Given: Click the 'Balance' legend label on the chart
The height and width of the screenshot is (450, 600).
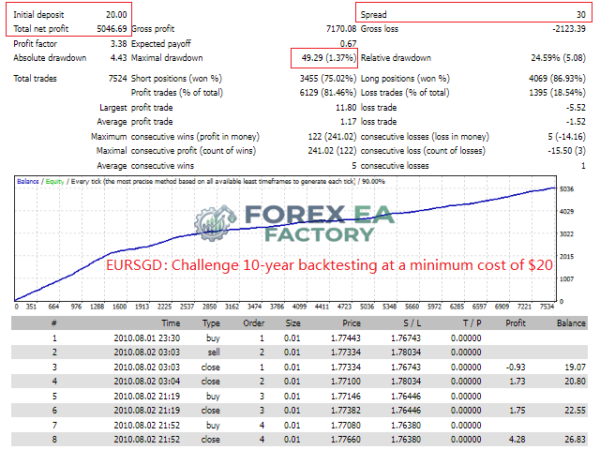Looking at the screenshot, I should point(28,181).
